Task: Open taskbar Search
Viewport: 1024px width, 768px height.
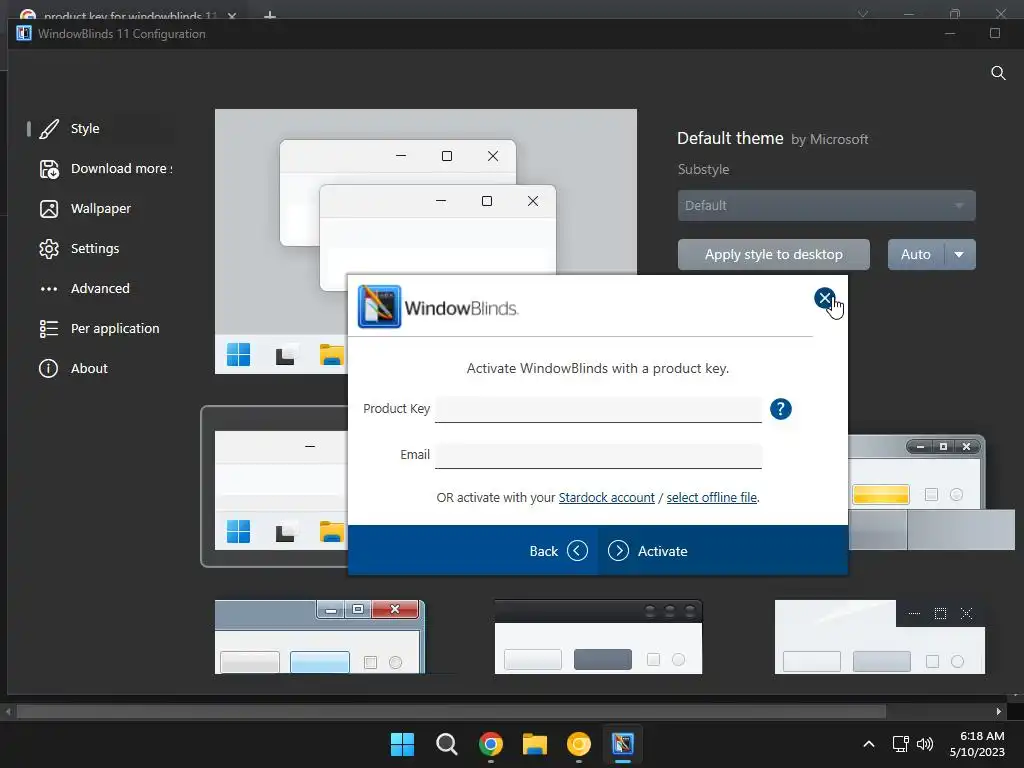Action: (447, 744)
